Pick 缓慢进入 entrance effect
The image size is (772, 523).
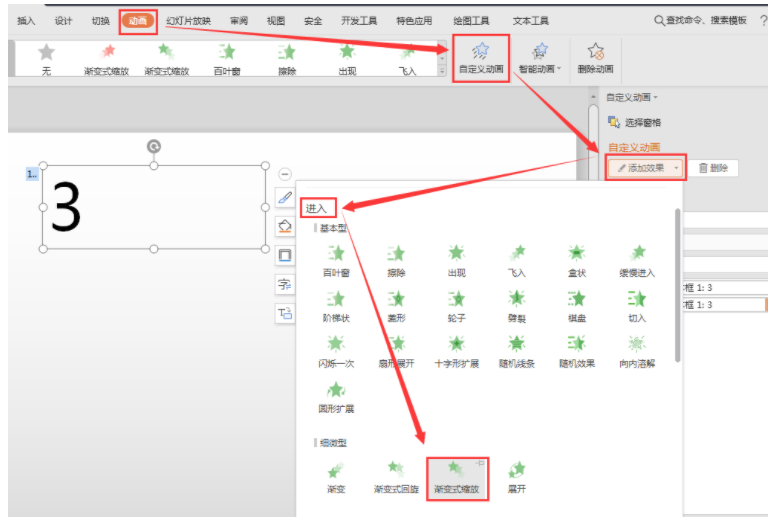[x=637, y=261]
